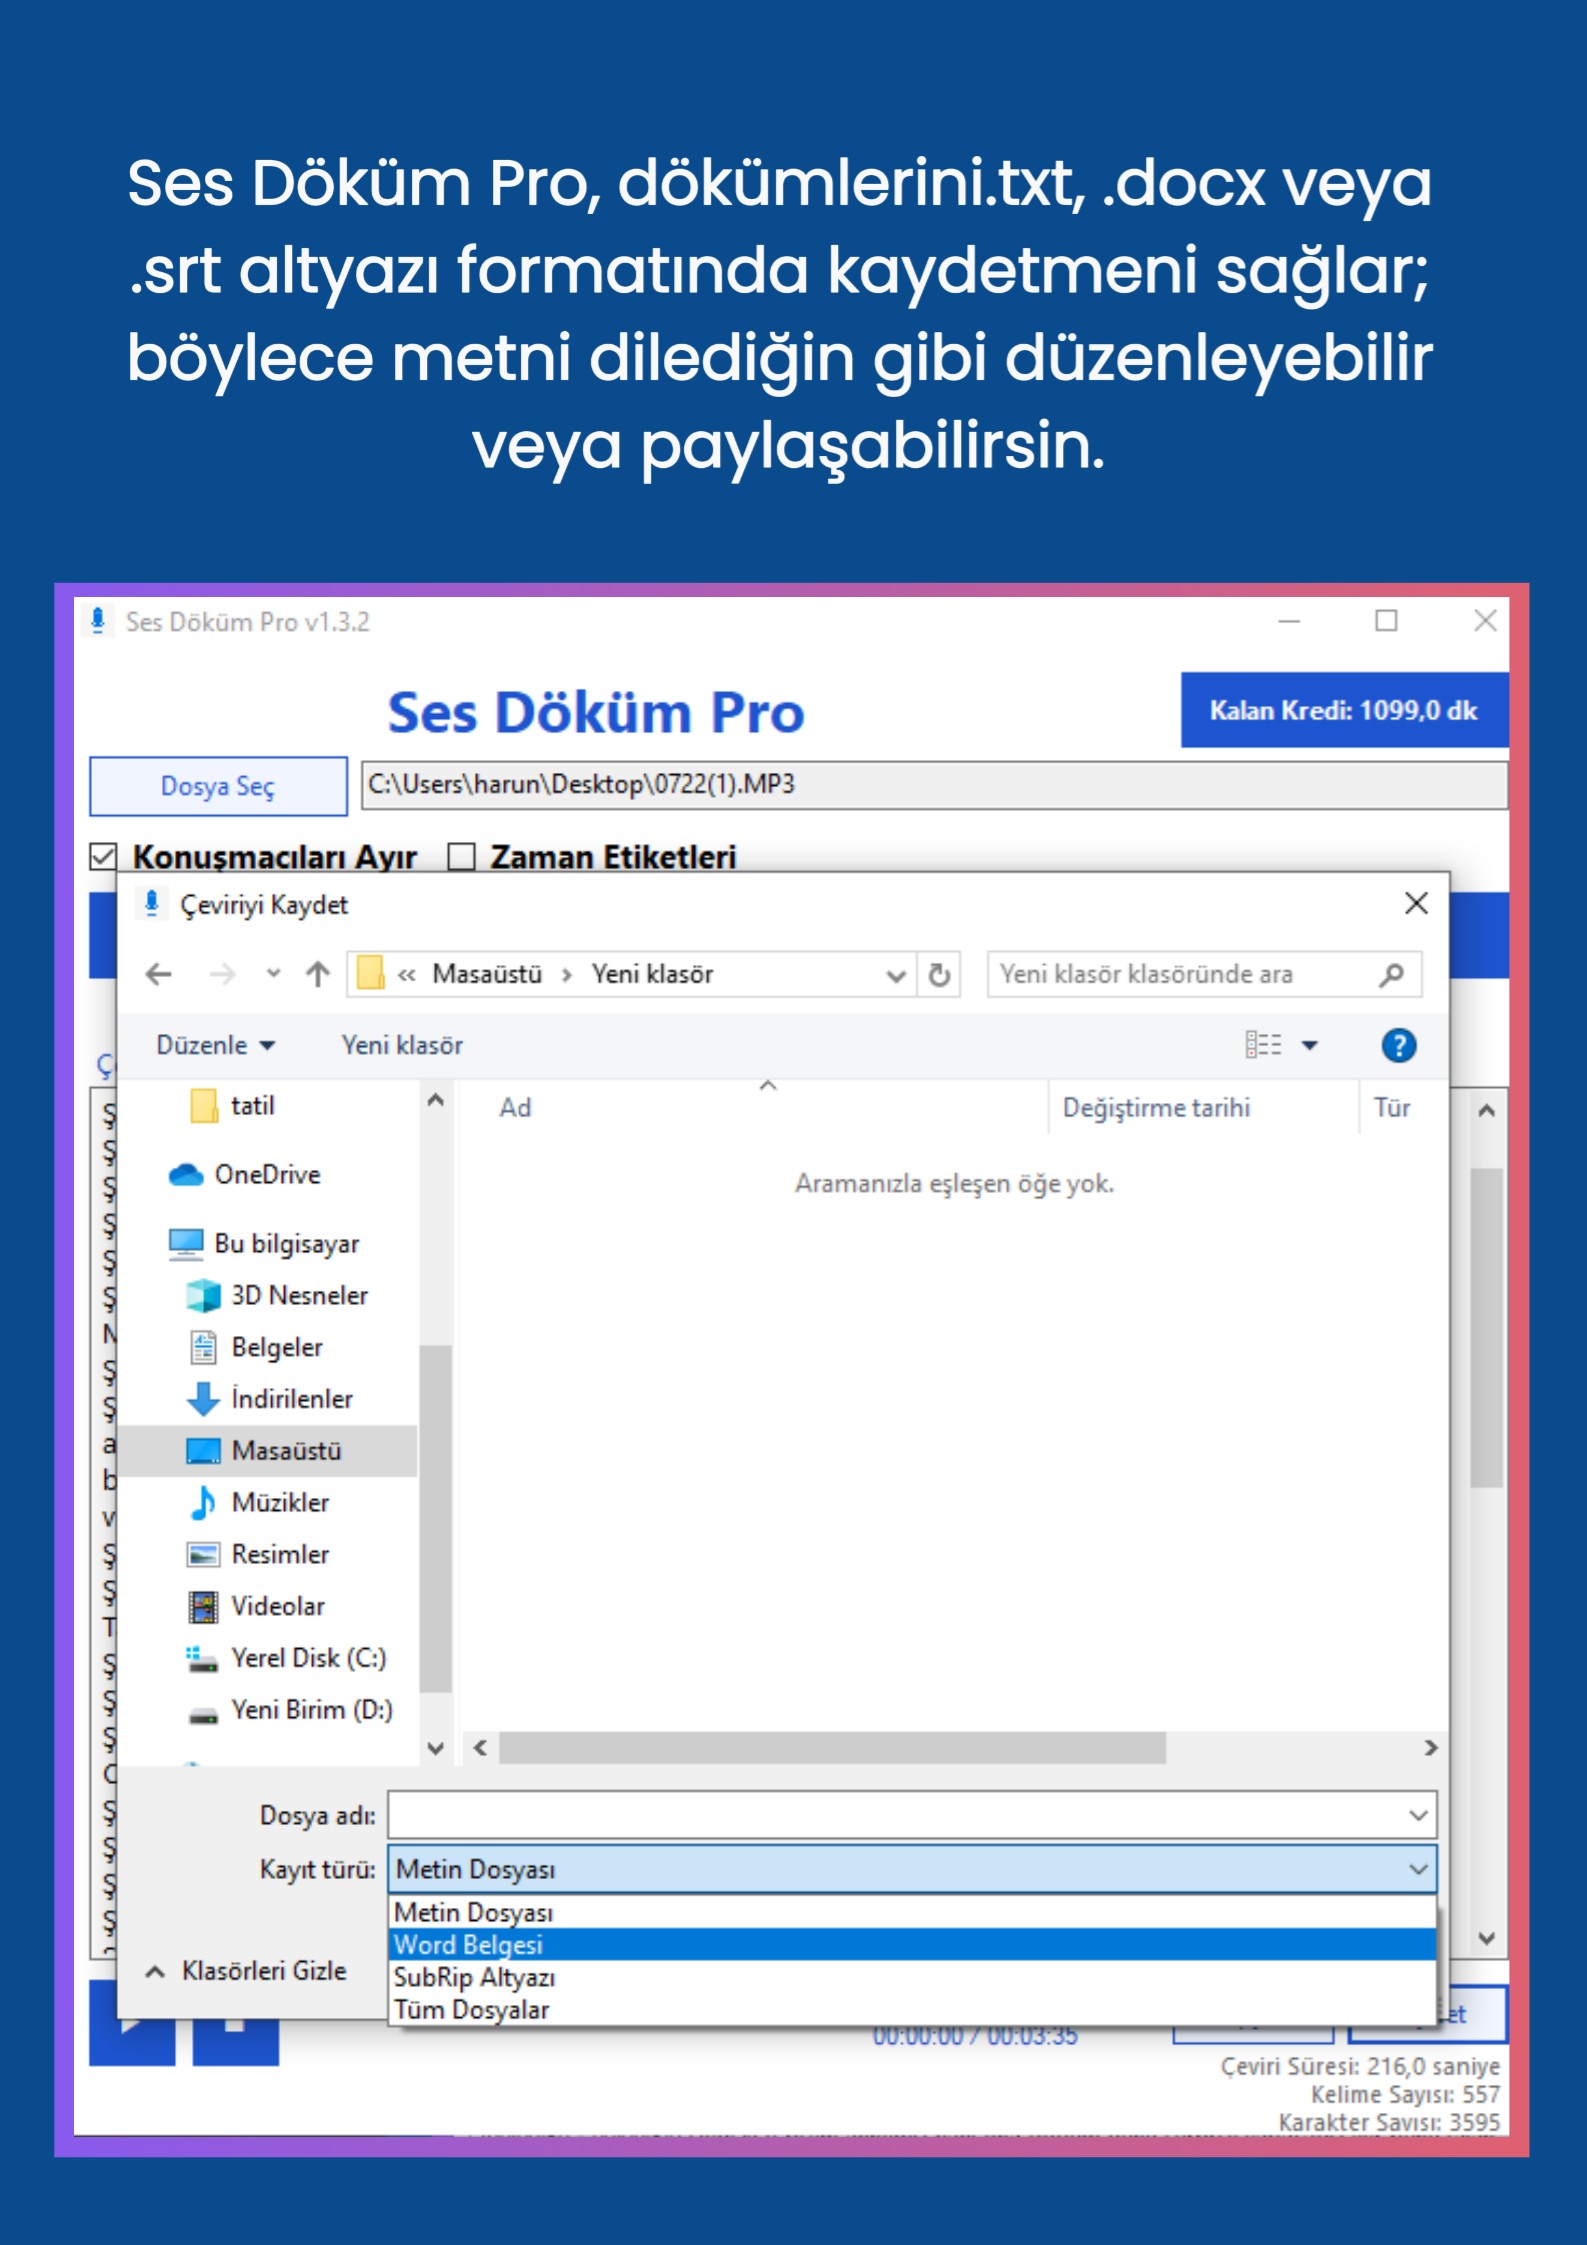Click the horizontal scrollbar in file list
The width and height of the screenshot is (1587, 2245).
point(832,1748)
